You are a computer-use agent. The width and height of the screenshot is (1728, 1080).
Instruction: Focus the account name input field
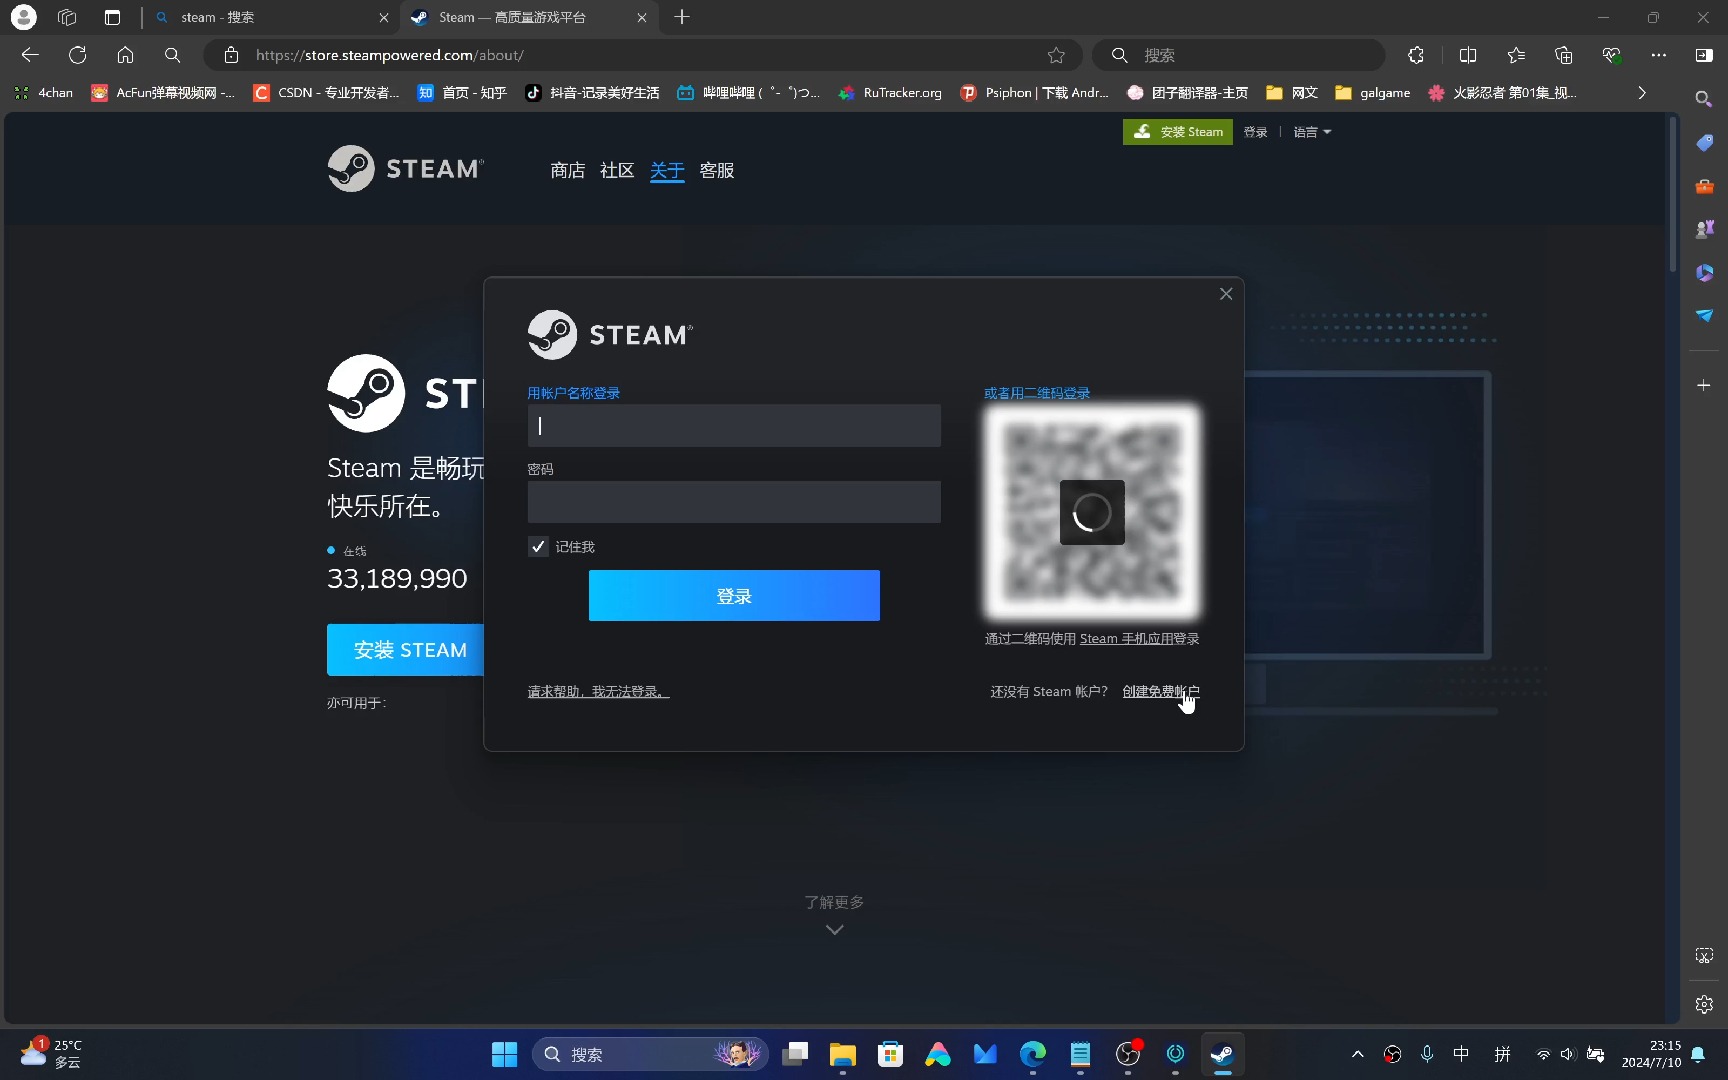[734, 425]
